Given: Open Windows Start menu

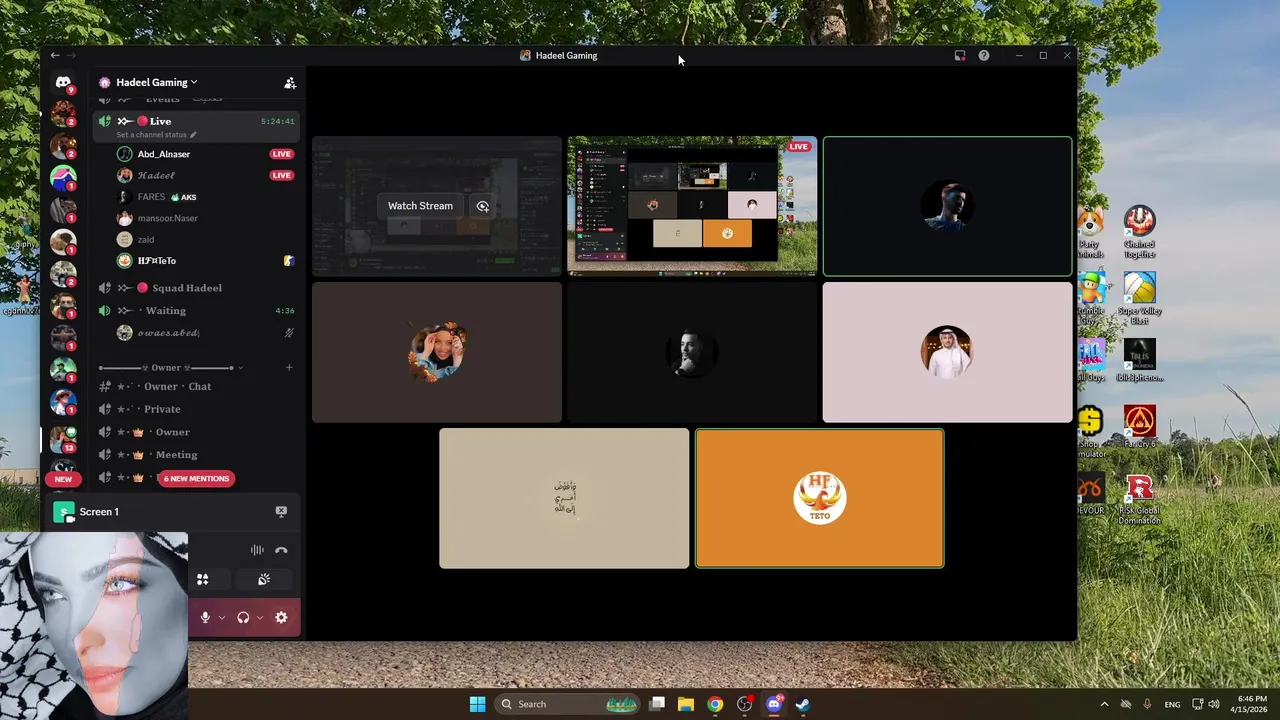Looking at the screenshot, I should pos(477,704).
